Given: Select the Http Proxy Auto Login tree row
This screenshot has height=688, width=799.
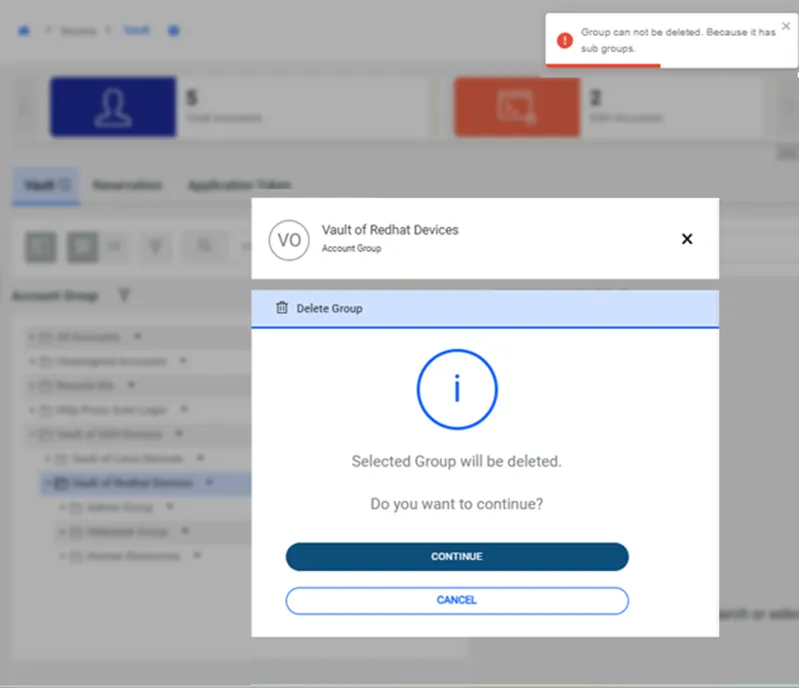Looking at the screenshot, I should [138, 410].
